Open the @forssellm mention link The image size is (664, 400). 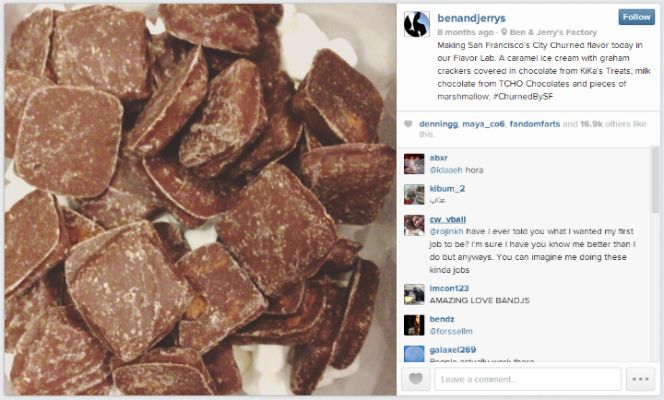tap(451, 331)
